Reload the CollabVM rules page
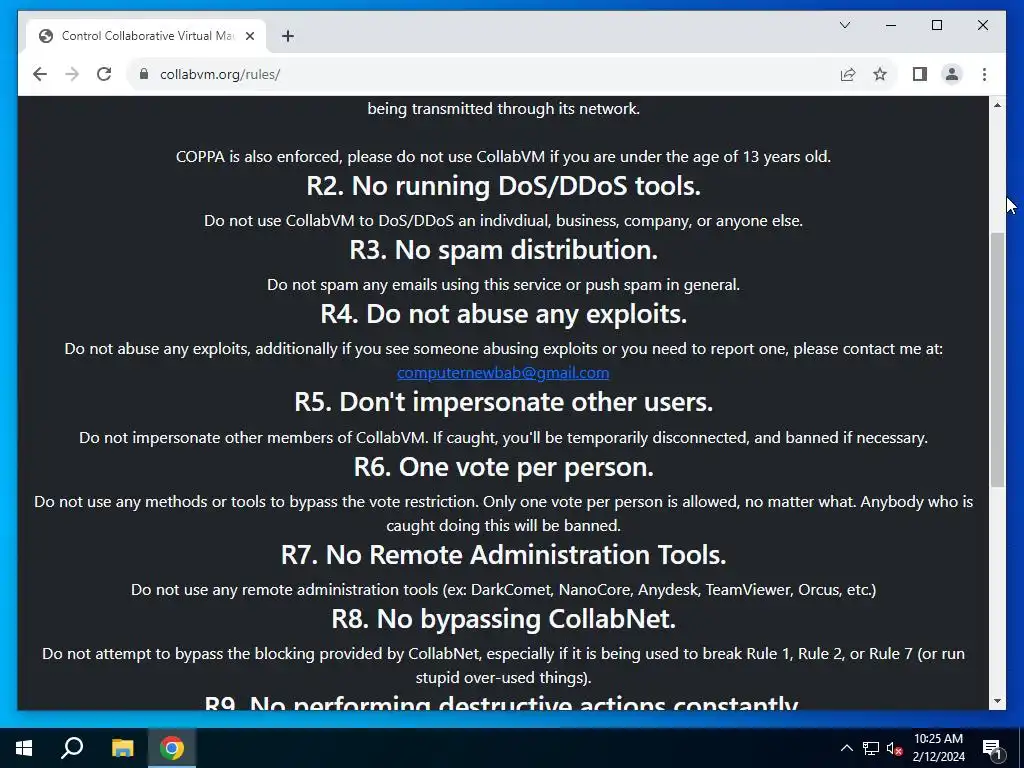 [104, 74]
